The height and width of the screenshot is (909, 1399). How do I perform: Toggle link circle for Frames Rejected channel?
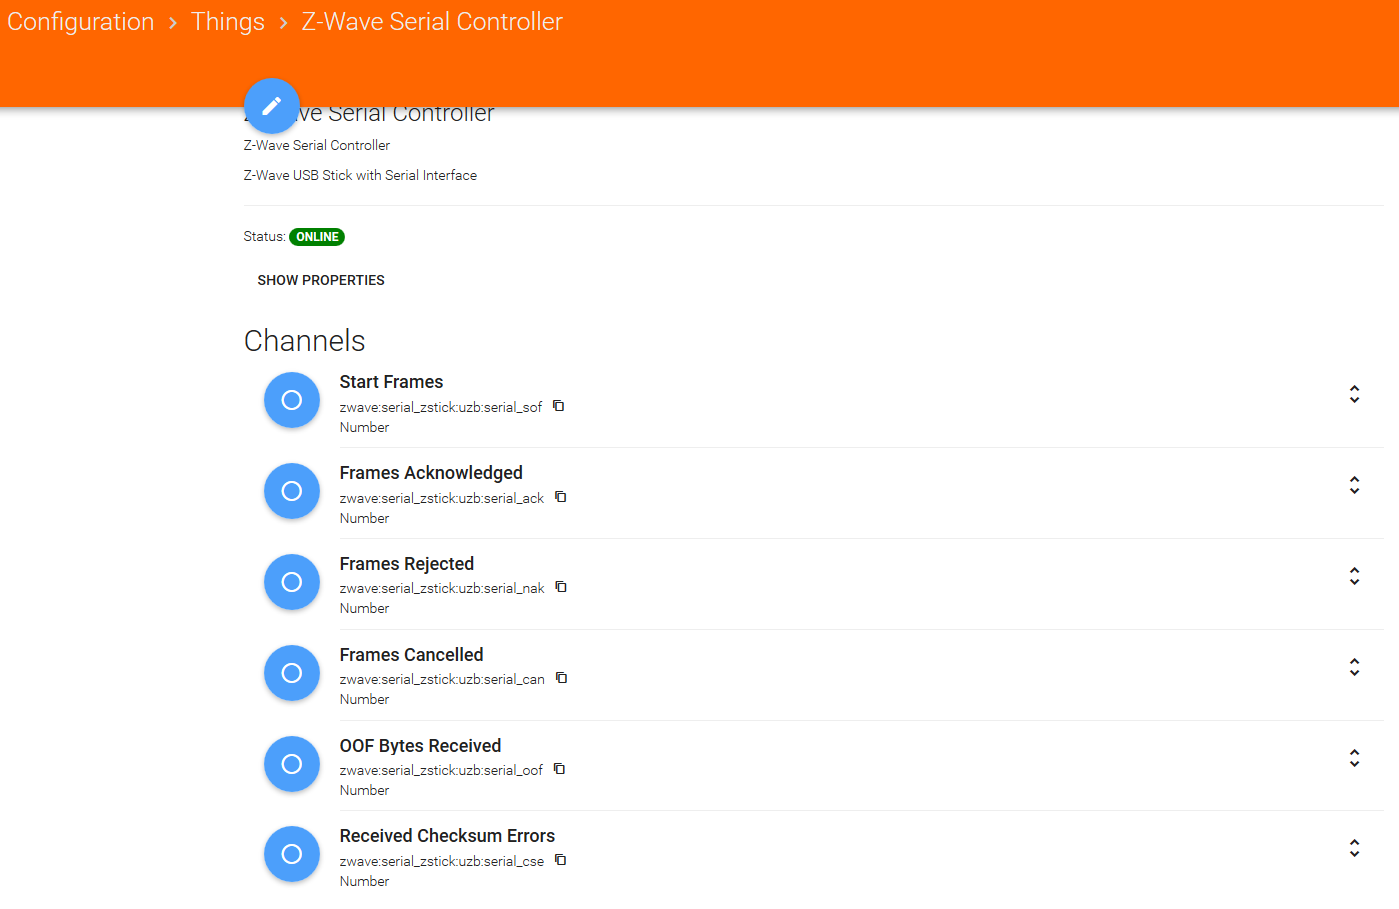point(292,582)
